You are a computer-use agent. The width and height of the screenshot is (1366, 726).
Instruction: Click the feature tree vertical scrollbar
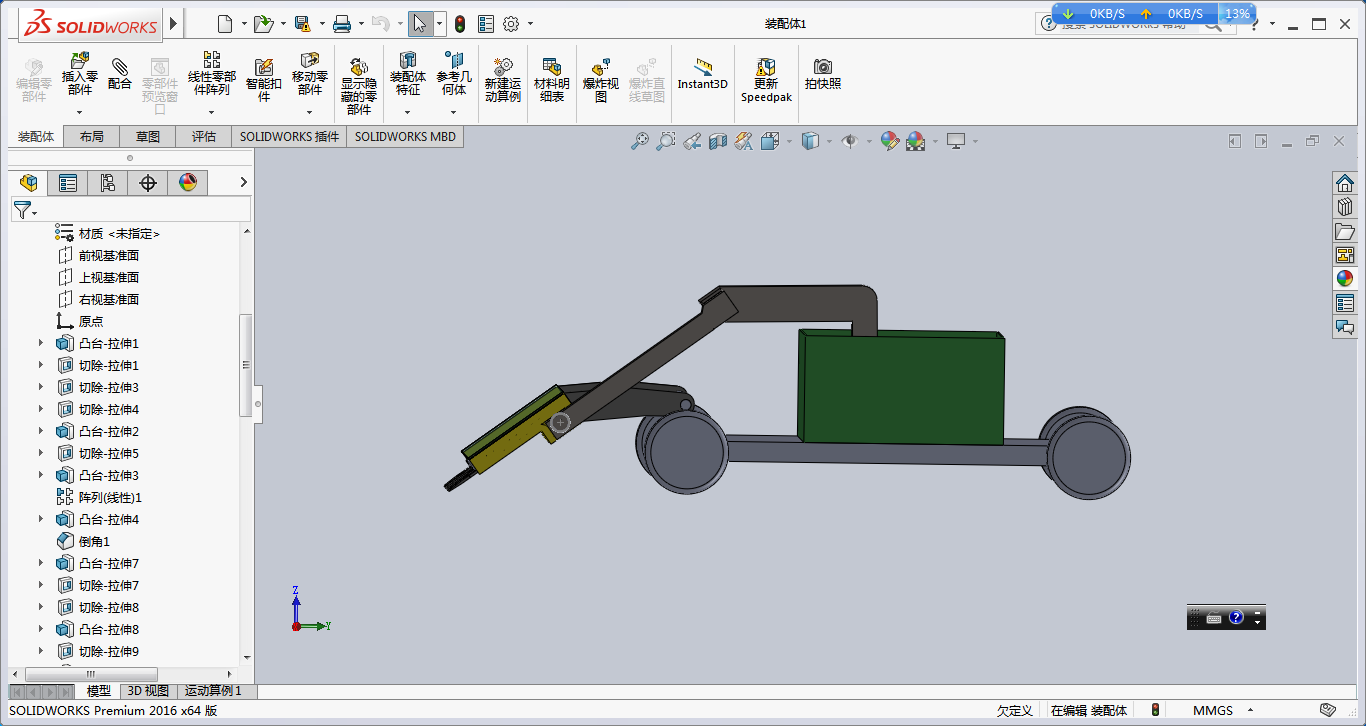246,365
